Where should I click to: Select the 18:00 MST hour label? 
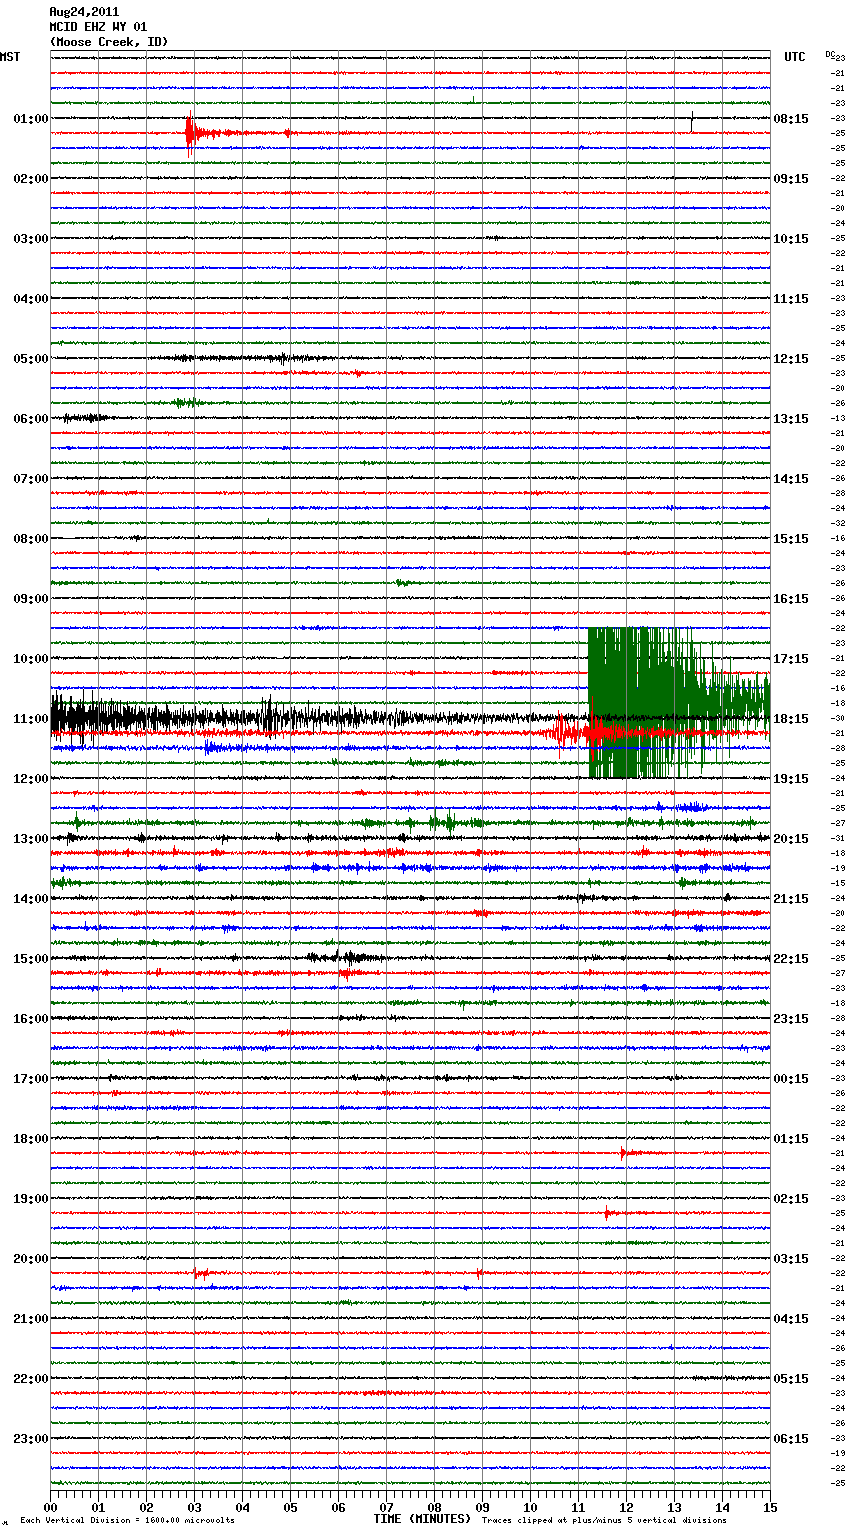[x=30, y=1139]
